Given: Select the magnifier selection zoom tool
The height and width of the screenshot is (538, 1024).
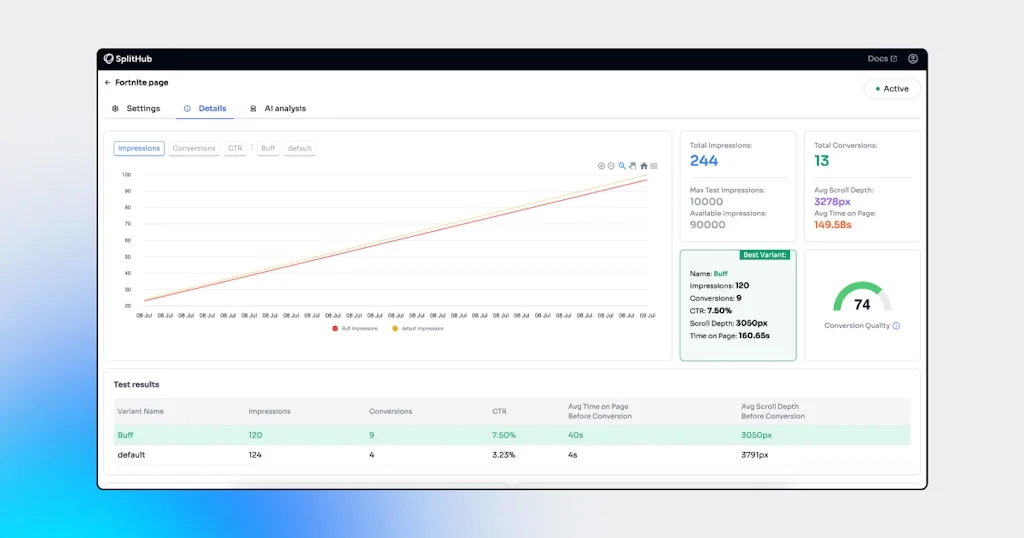Looking at the screenshot, I should pyautogui.click(x=622, y=166).
